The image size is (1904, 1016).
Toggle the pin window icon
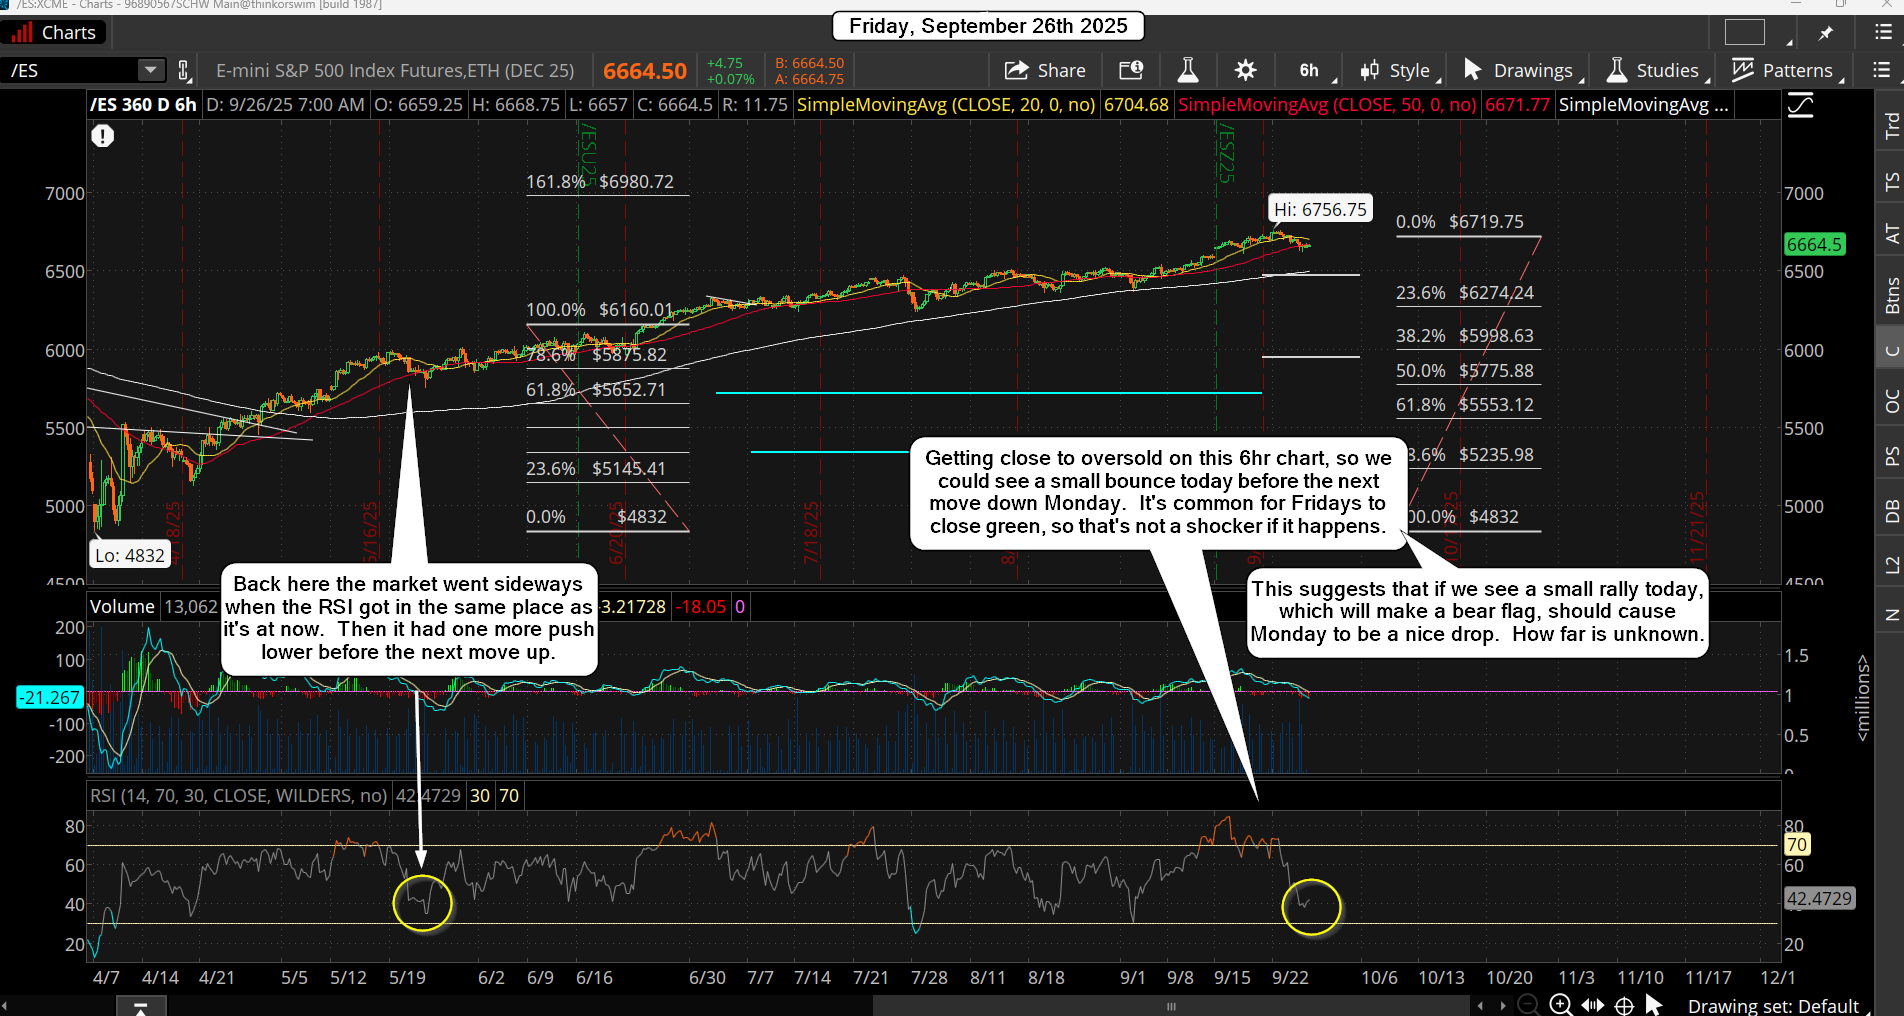pos(1826,33)
